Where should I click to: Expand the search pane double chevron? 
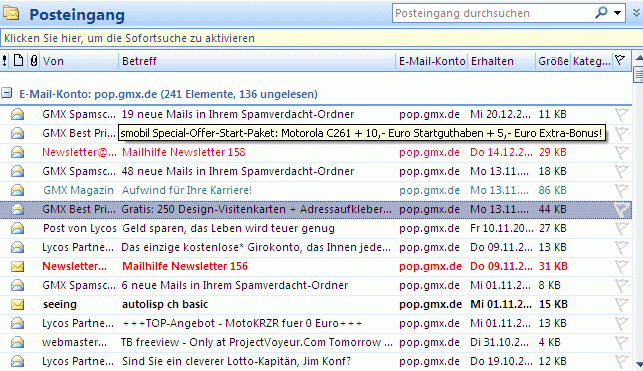(x=636, y=13)
